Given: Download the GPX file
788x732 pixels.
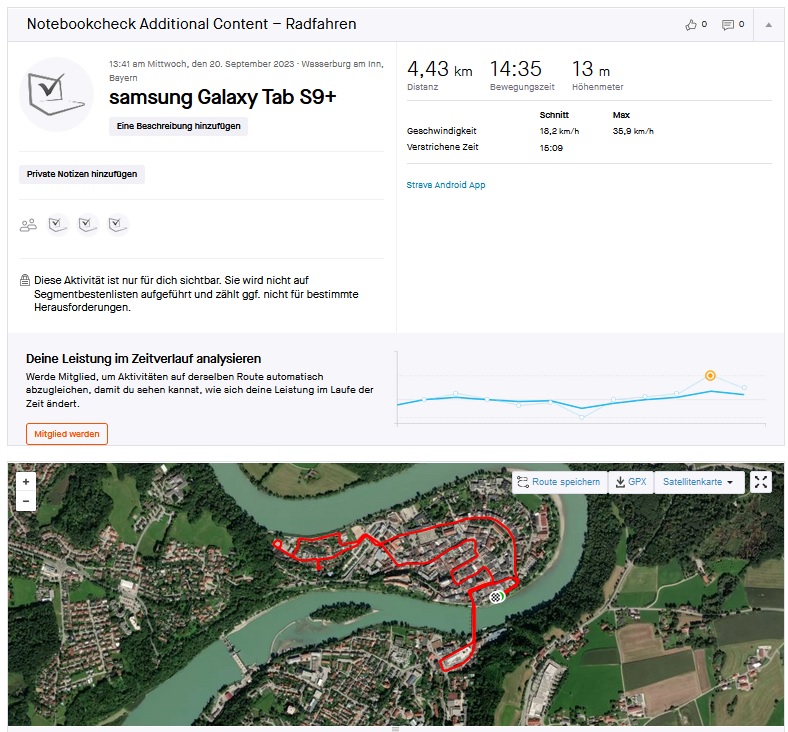Looking at the screenshot, I should click(631, 482).
